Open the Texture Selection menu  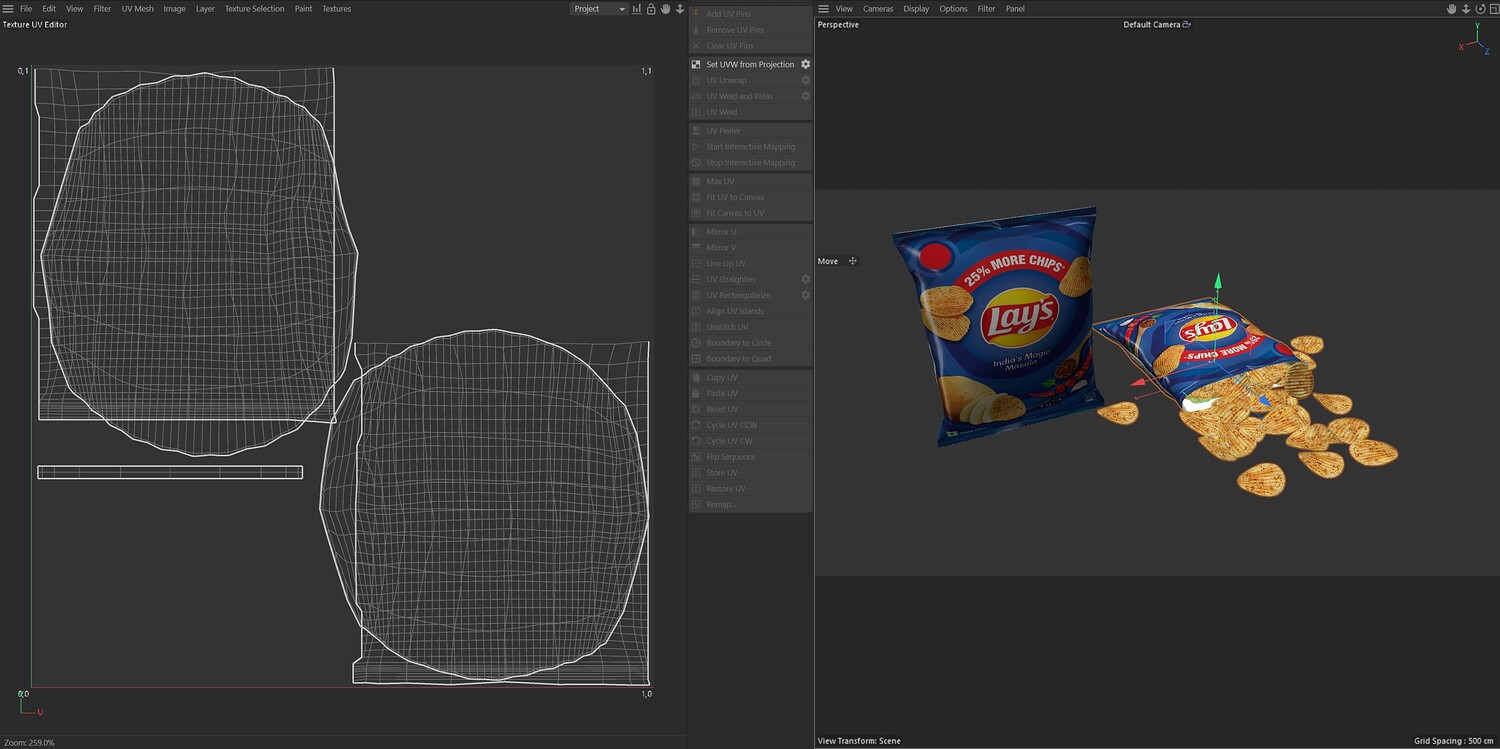[254, 9]
